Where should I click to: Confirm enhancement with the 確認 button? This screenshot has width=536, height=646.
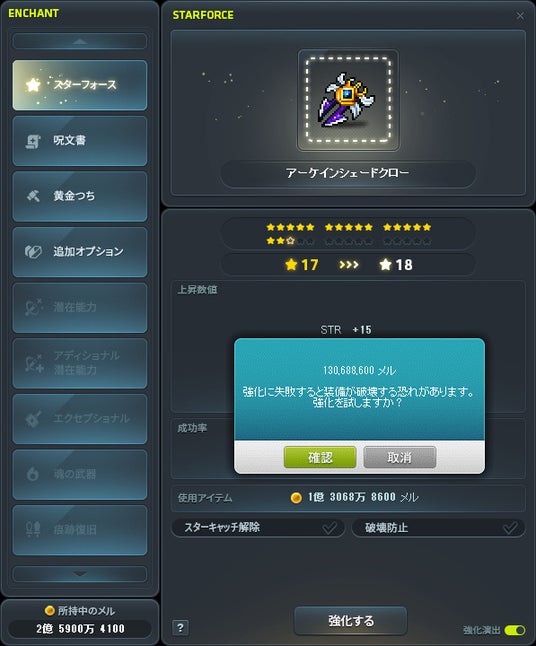tap(320, 457)
